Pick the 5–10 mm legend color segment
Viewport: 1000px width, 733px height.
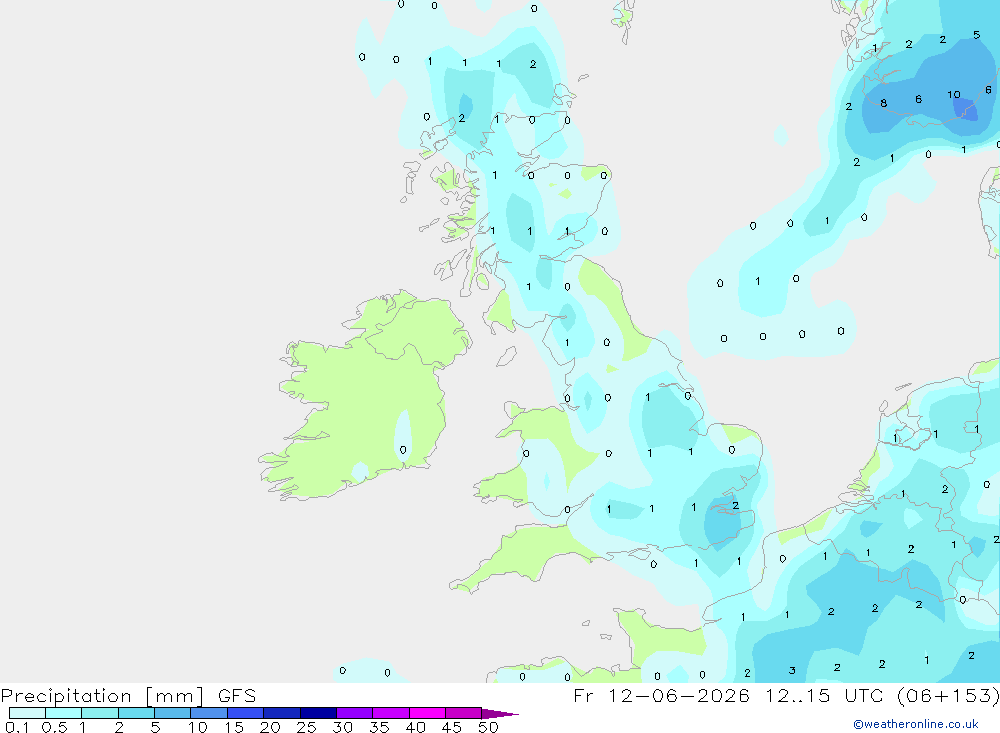click(173, 713)
